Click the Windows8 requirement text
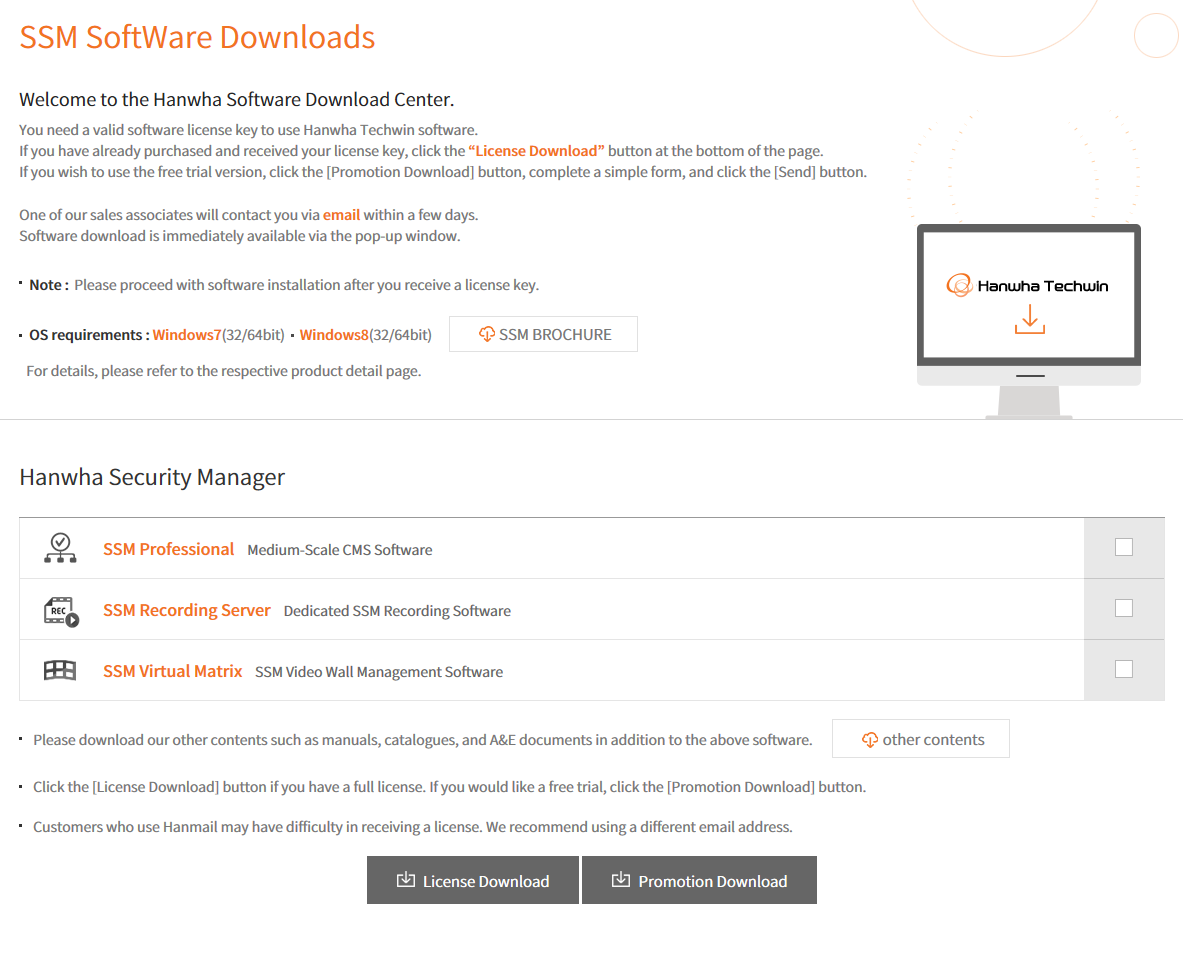 [333, 335]
